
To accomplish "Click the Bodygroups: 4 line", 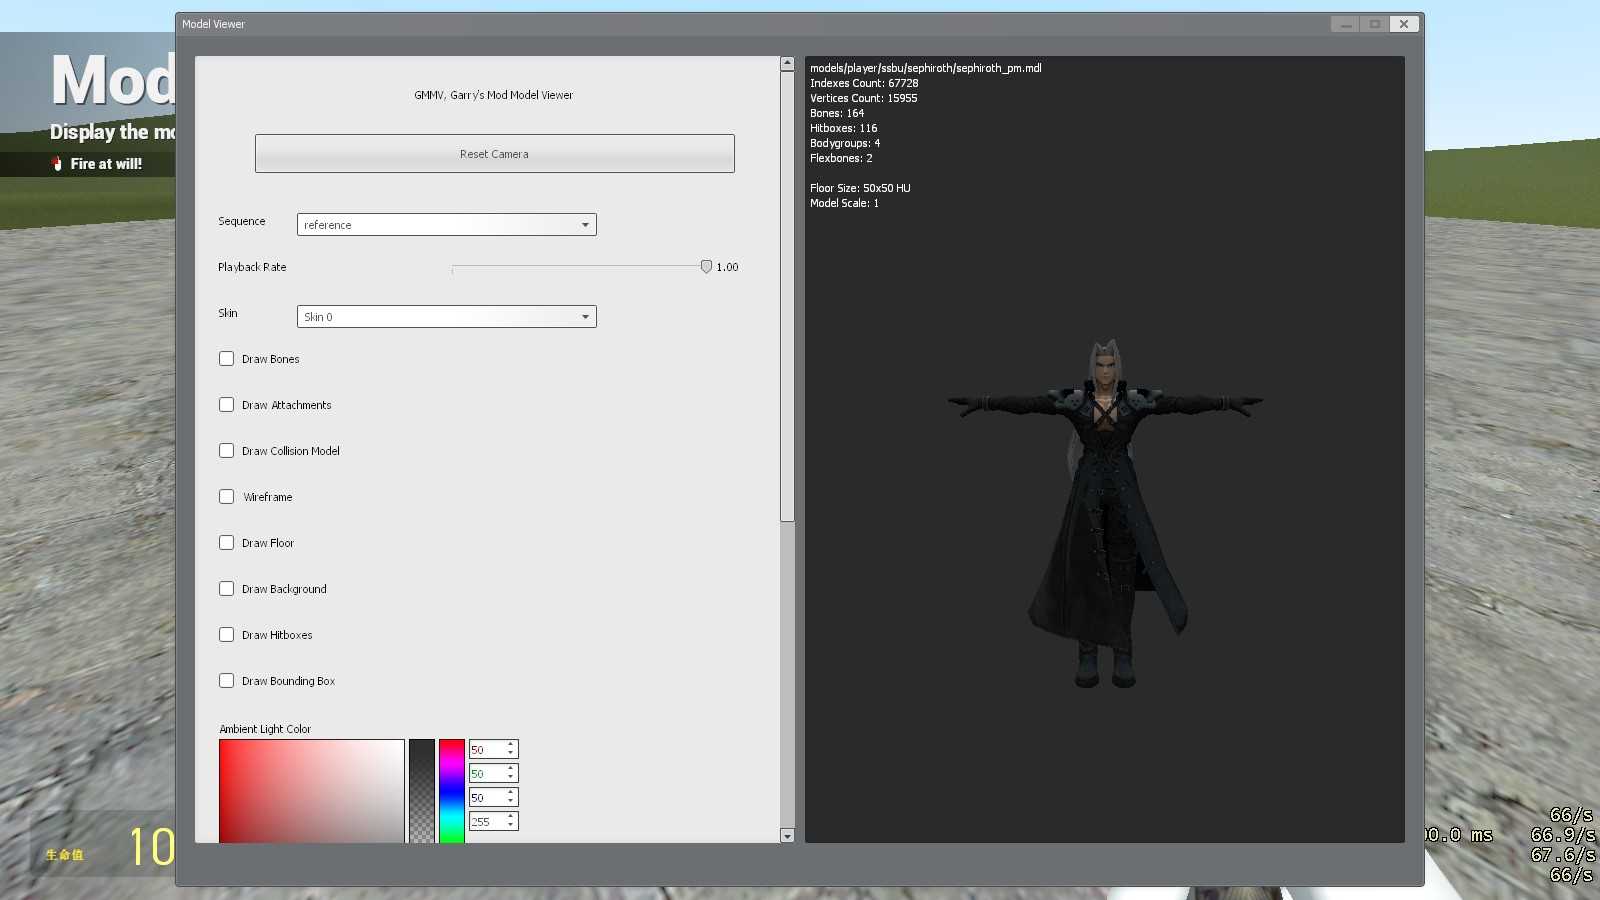I will point(845,143).
